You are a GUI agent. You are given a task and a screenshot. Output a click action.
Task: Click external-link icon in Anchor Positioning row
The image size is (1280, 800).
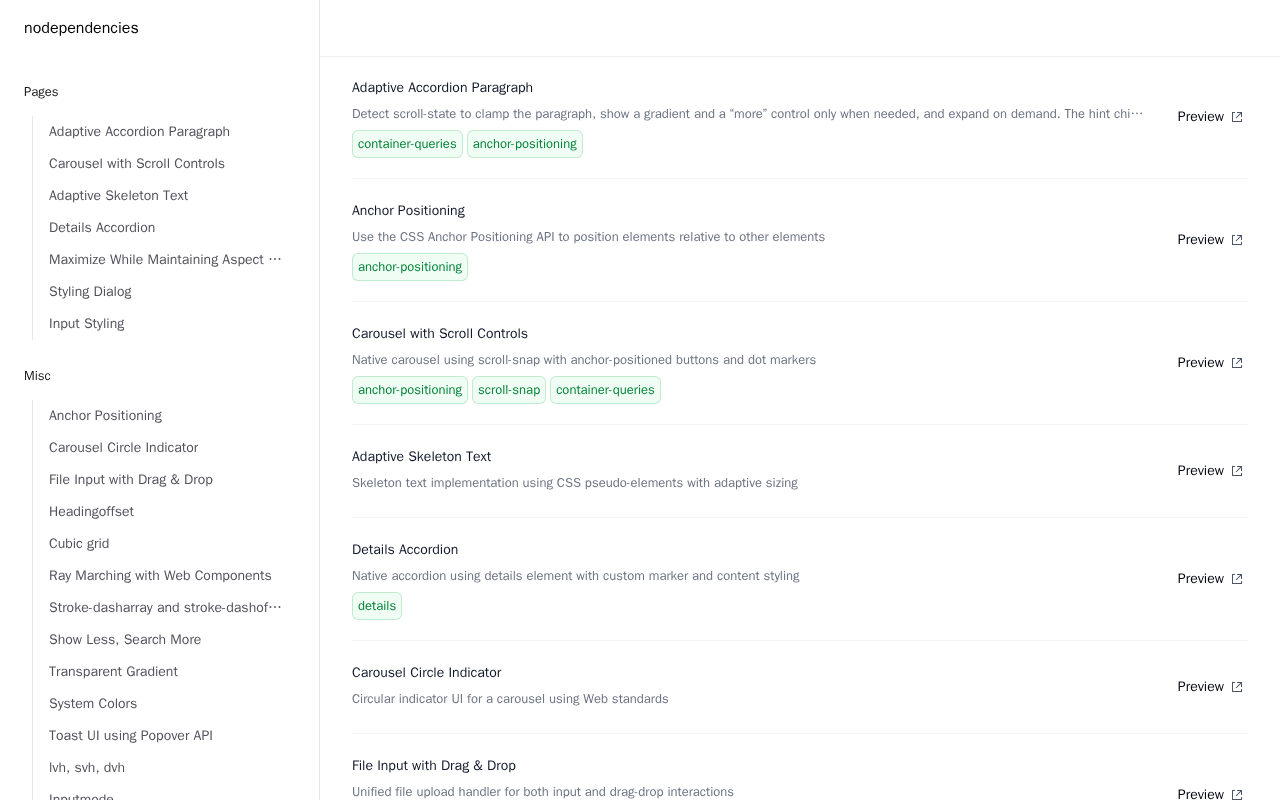click(1237, 240)
